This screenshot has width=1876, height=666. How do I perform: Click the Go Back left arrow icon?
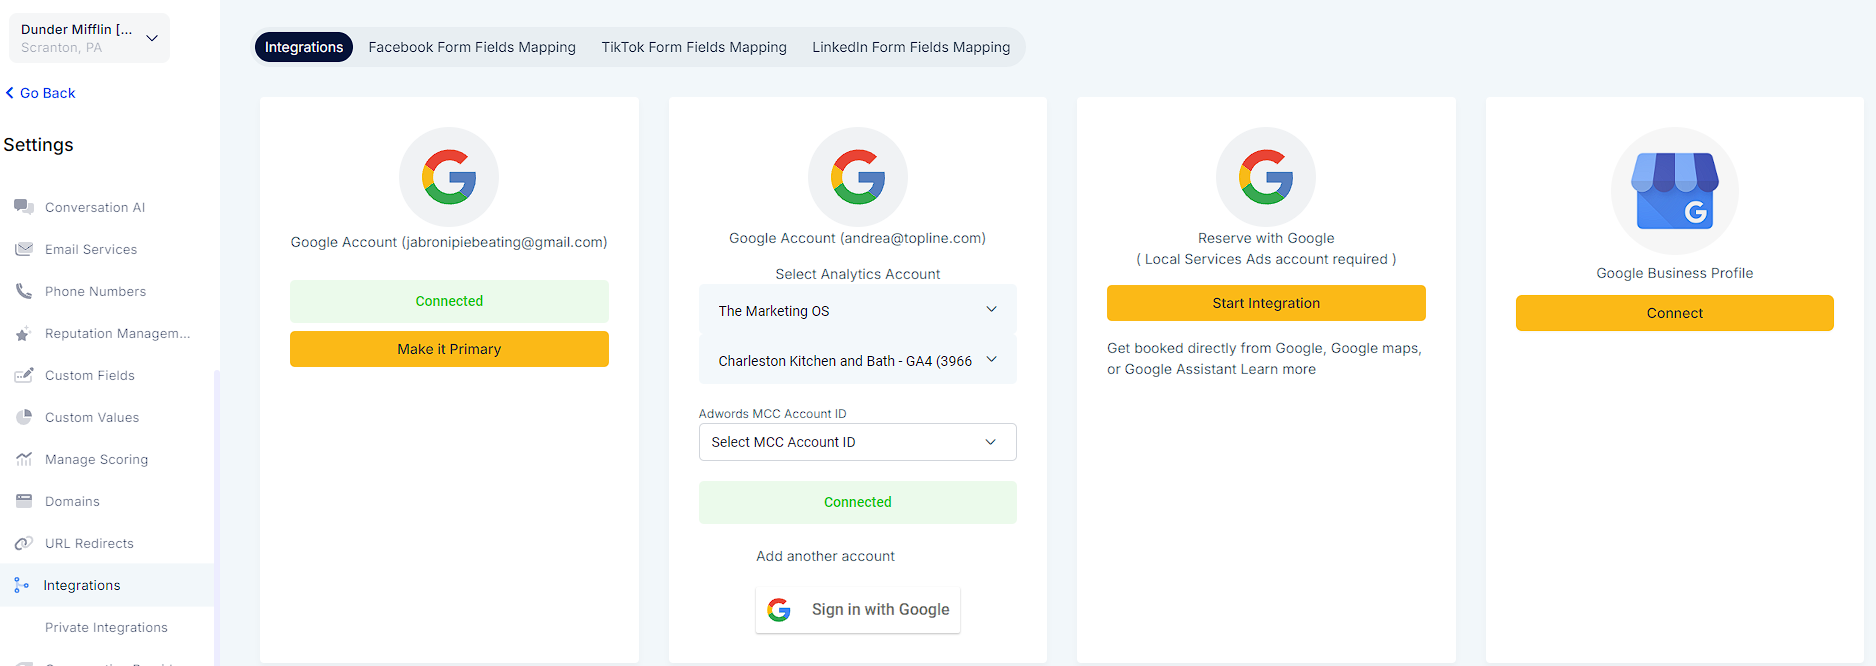(x=10, y=93)
